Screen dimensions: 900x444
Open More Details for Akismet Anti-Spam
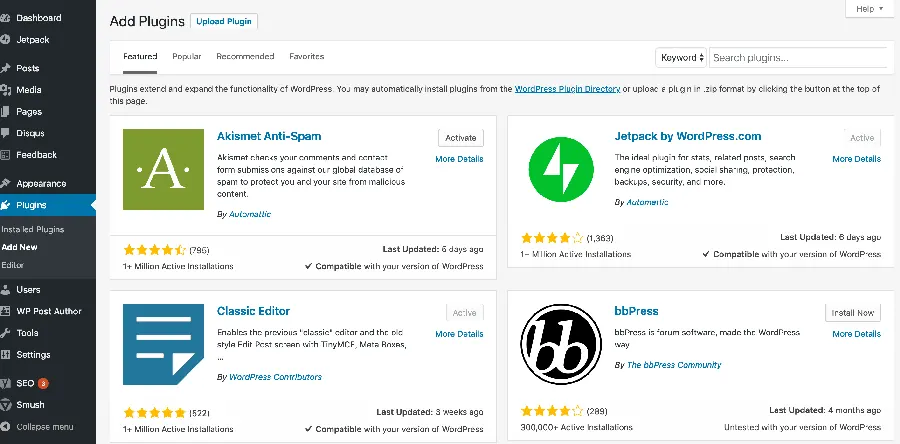459,159
